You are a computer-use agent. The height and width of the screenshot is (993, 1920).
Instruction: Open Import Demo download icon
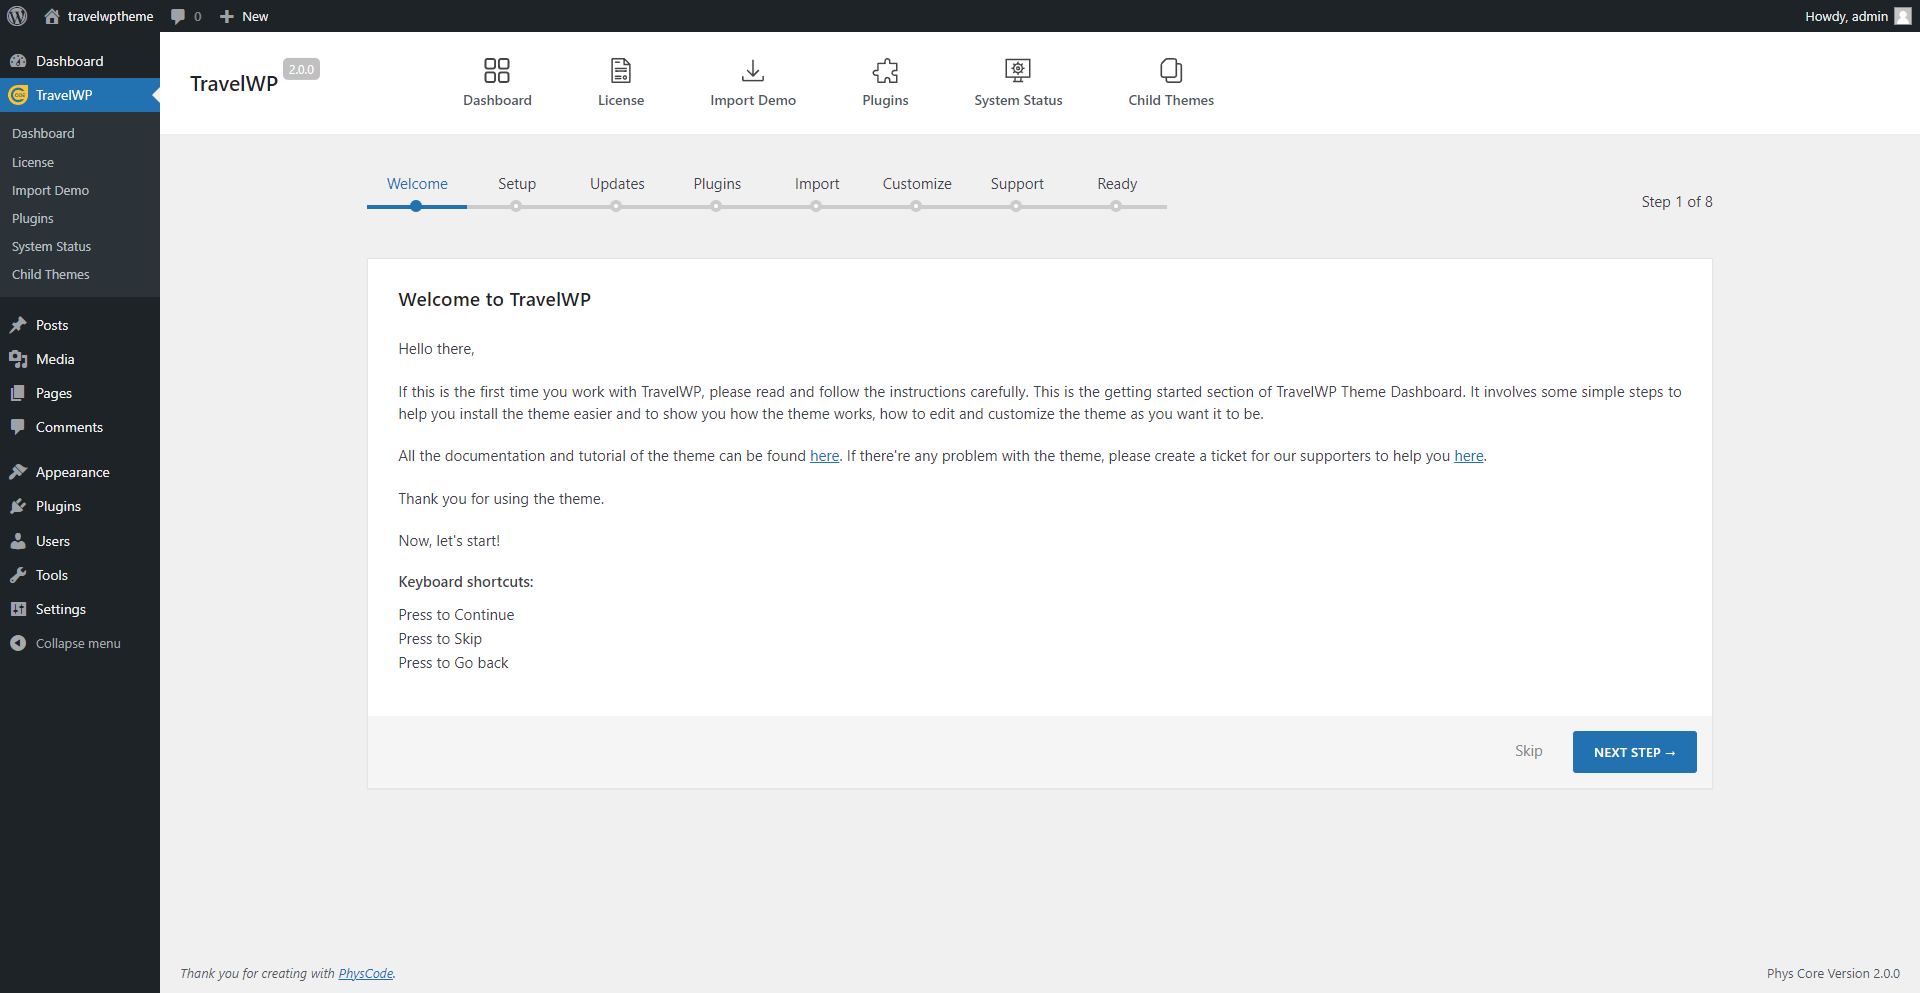[x=753, y=70]
